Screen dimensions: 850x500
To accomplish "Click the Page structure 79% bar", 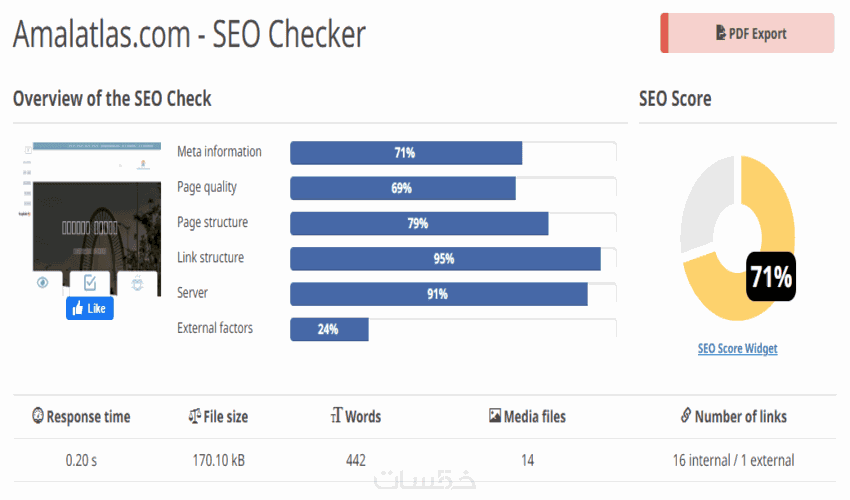I will 419,223.
